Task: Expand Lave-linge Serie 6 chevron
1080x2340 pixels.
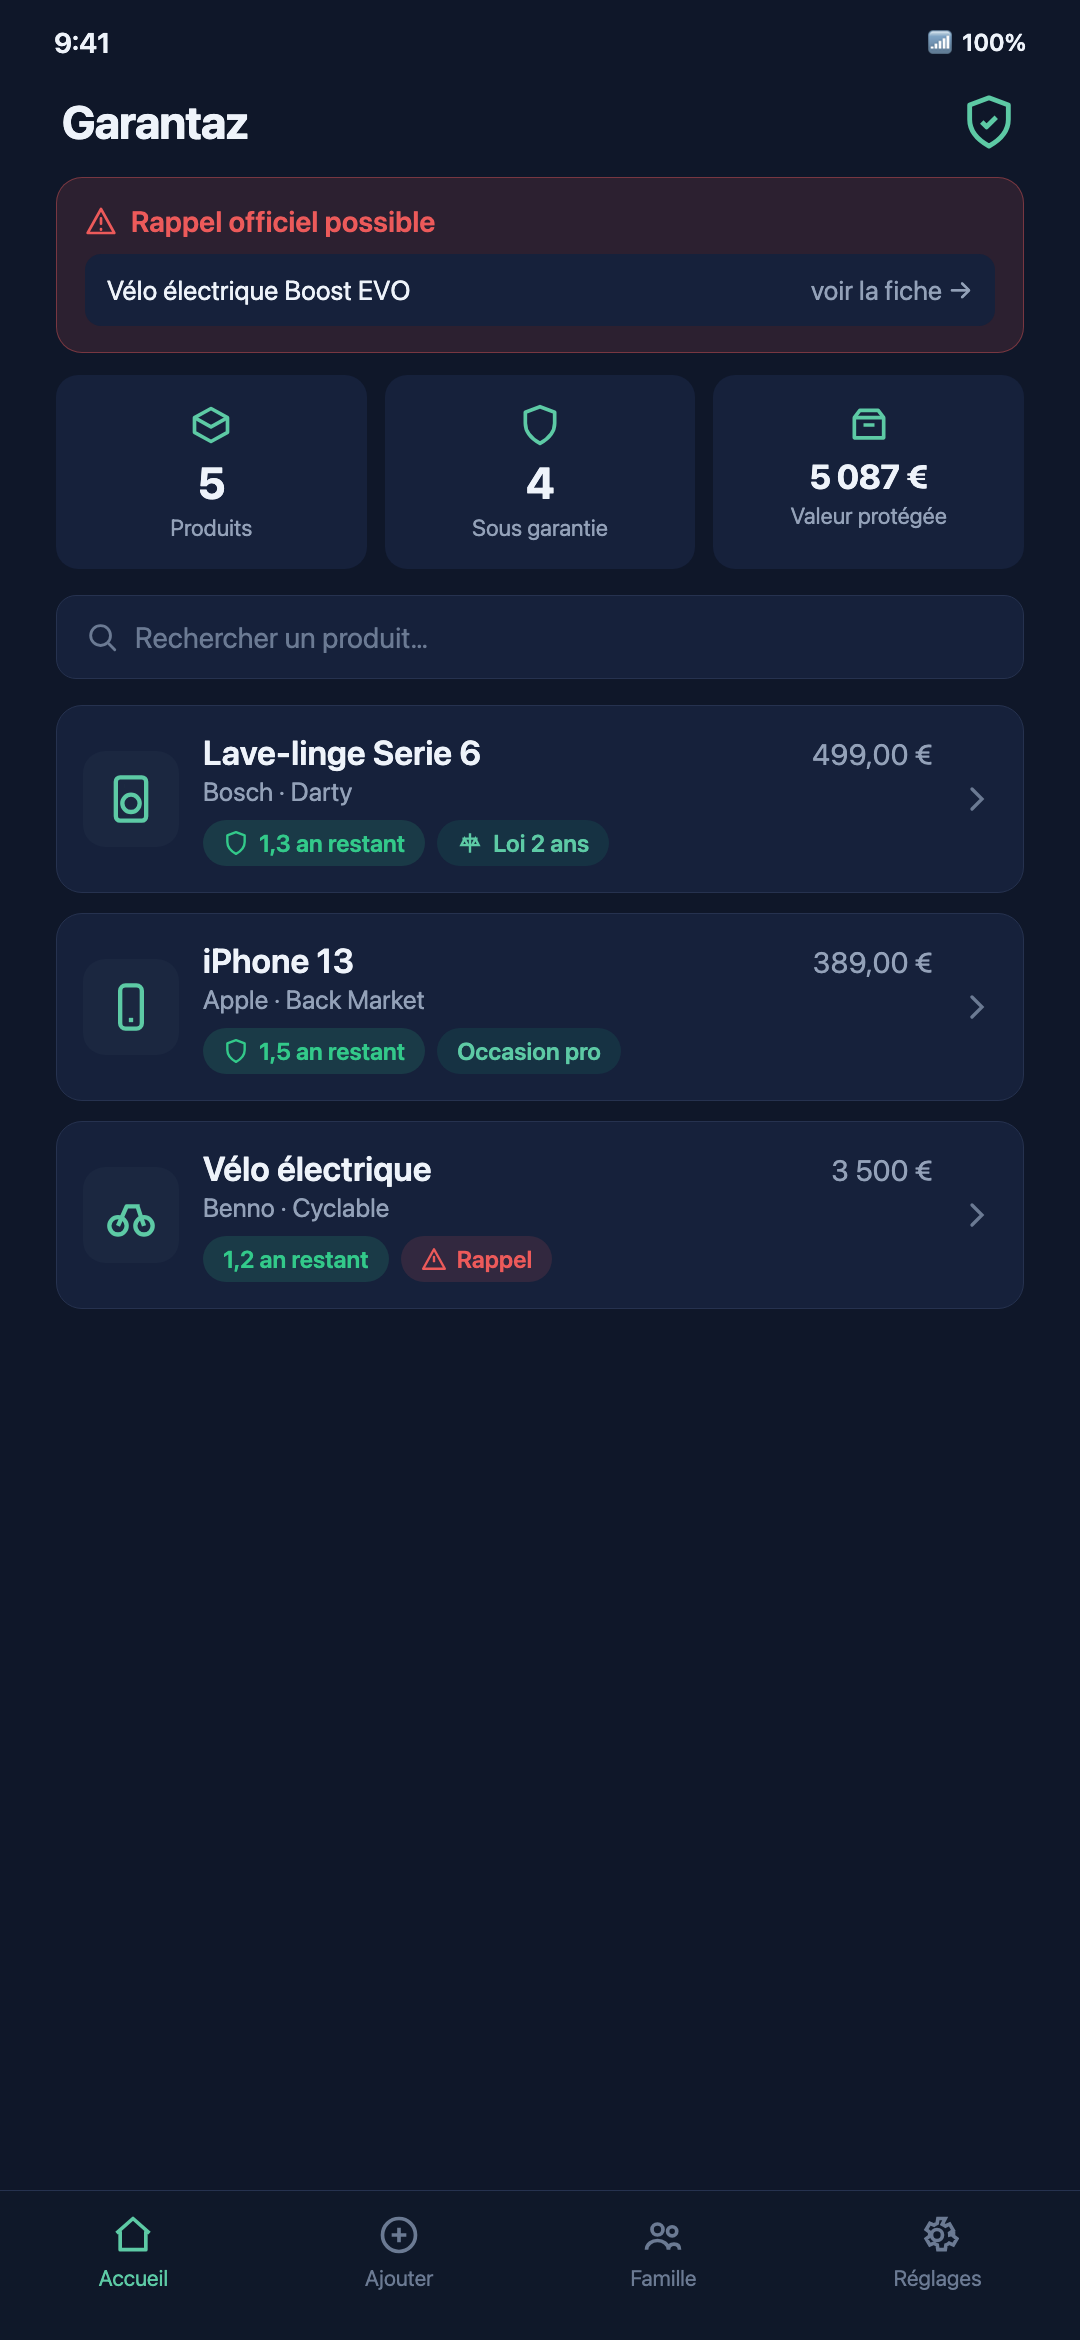Action: [x=977, y=799]
